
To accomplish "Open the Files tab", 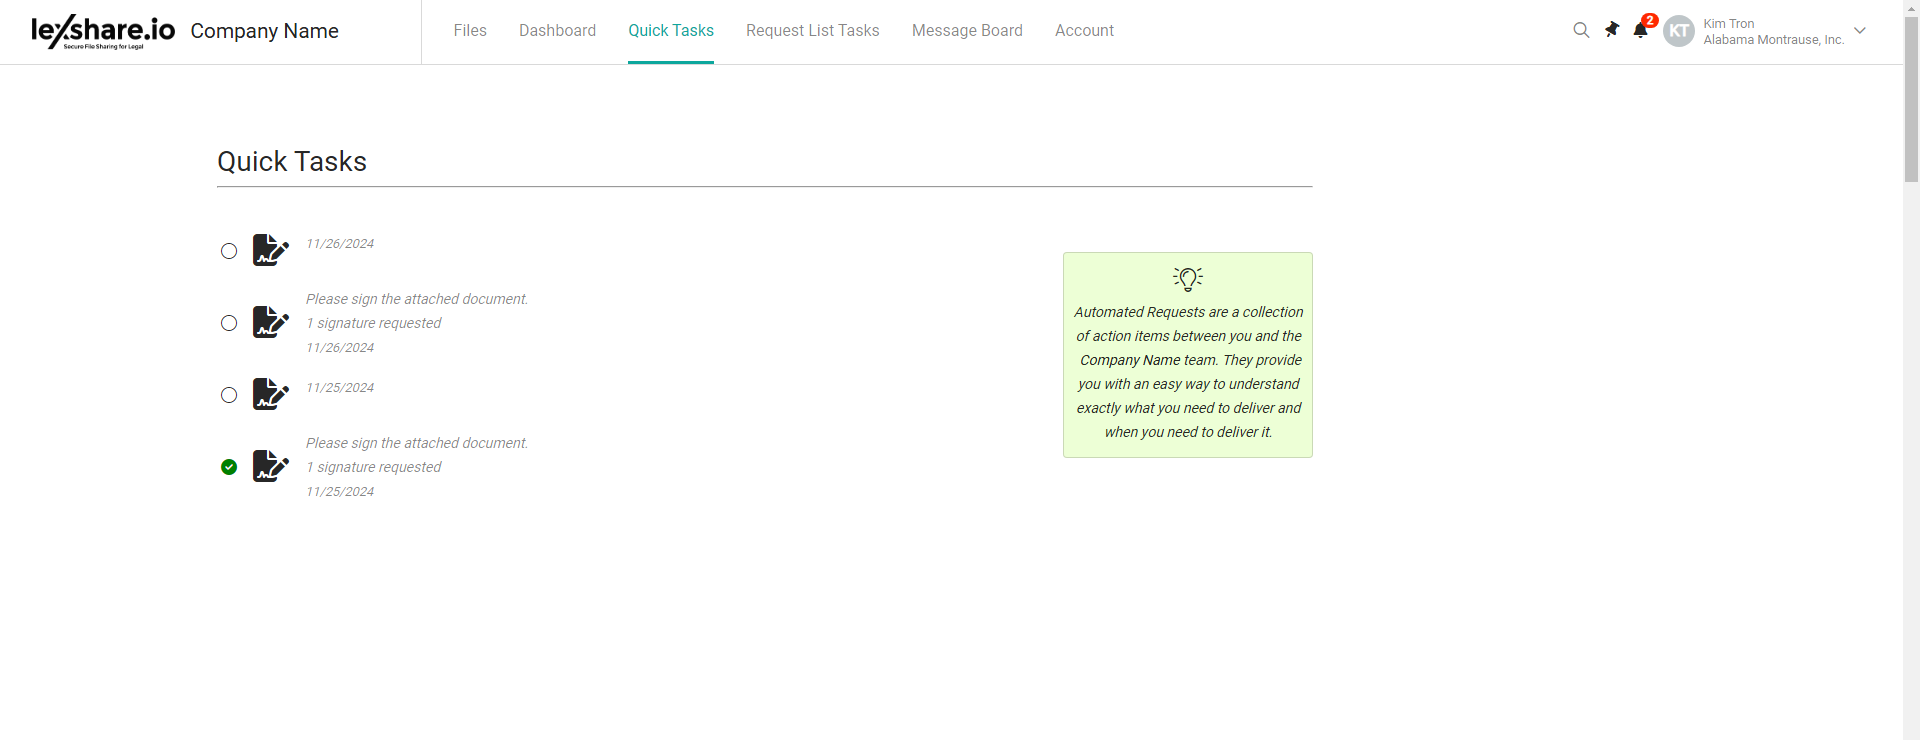I will [470, 31].
